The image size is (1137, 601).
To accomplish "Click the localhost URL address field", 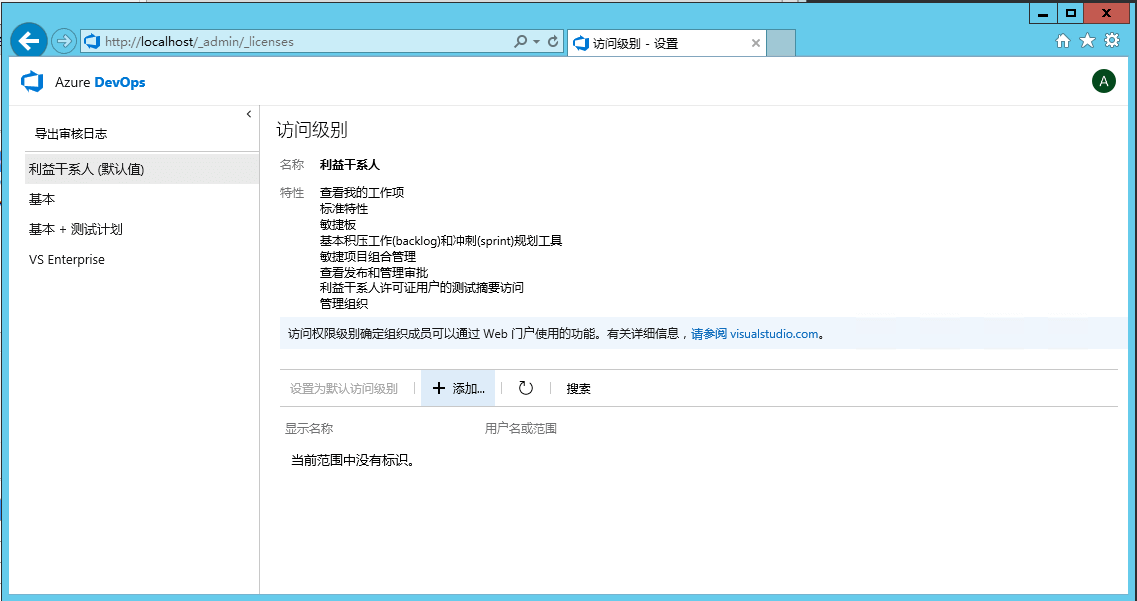I will pos(300,42).
